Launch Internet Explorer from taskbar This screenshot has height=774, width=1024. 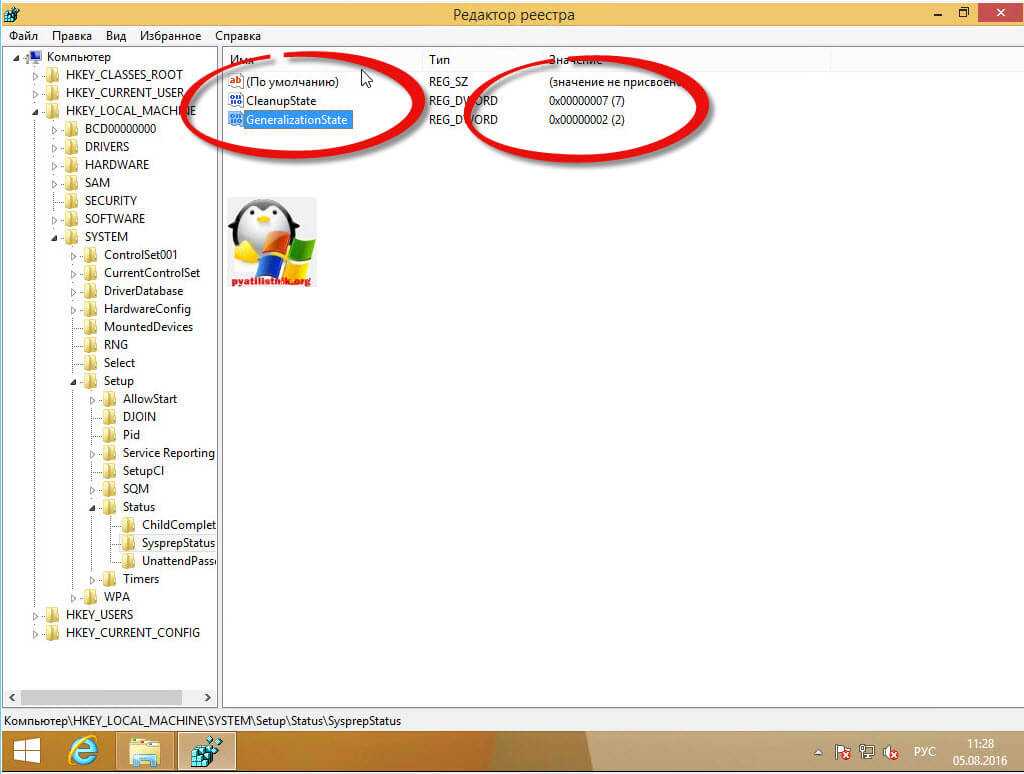84,751
